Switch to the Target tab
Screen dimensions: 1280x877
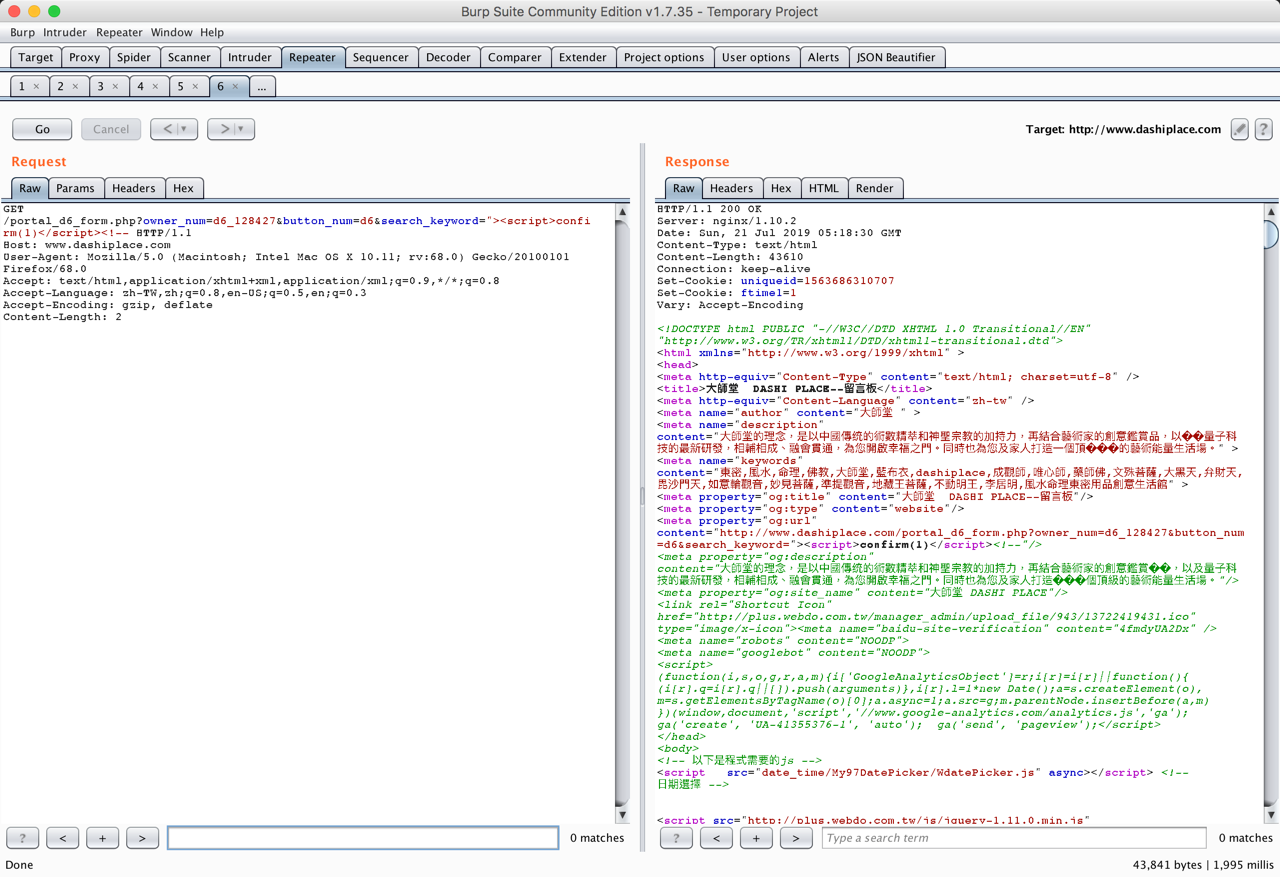point(36,58)
